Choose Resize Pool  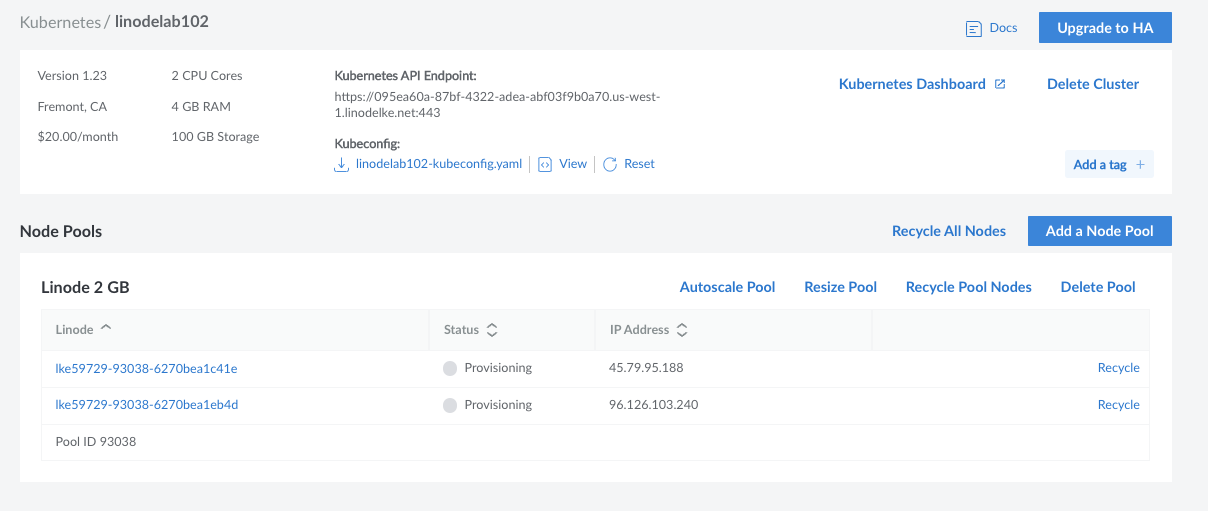tap(840, 287)
